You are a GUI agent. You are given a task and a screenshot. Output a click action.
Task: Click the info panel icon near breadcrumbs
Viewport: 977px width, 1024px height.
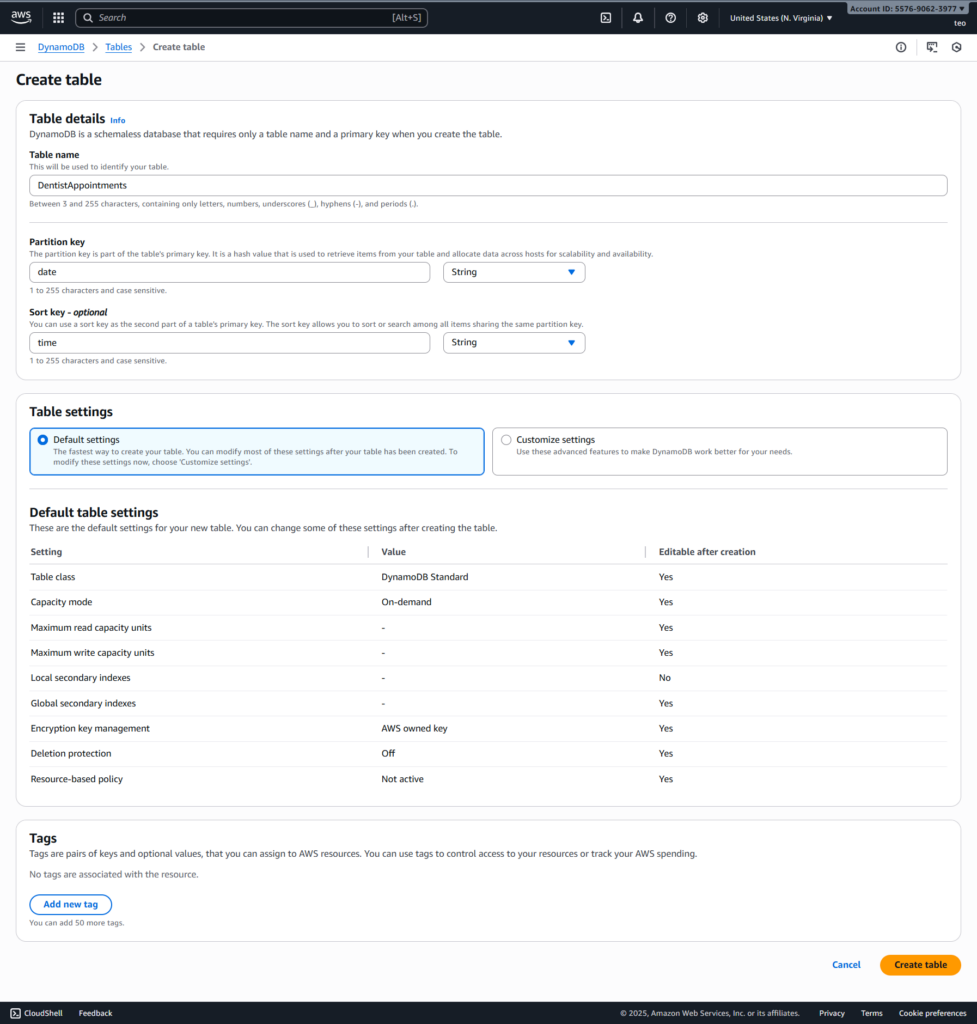pyautogui.click(x=901, y=47)
